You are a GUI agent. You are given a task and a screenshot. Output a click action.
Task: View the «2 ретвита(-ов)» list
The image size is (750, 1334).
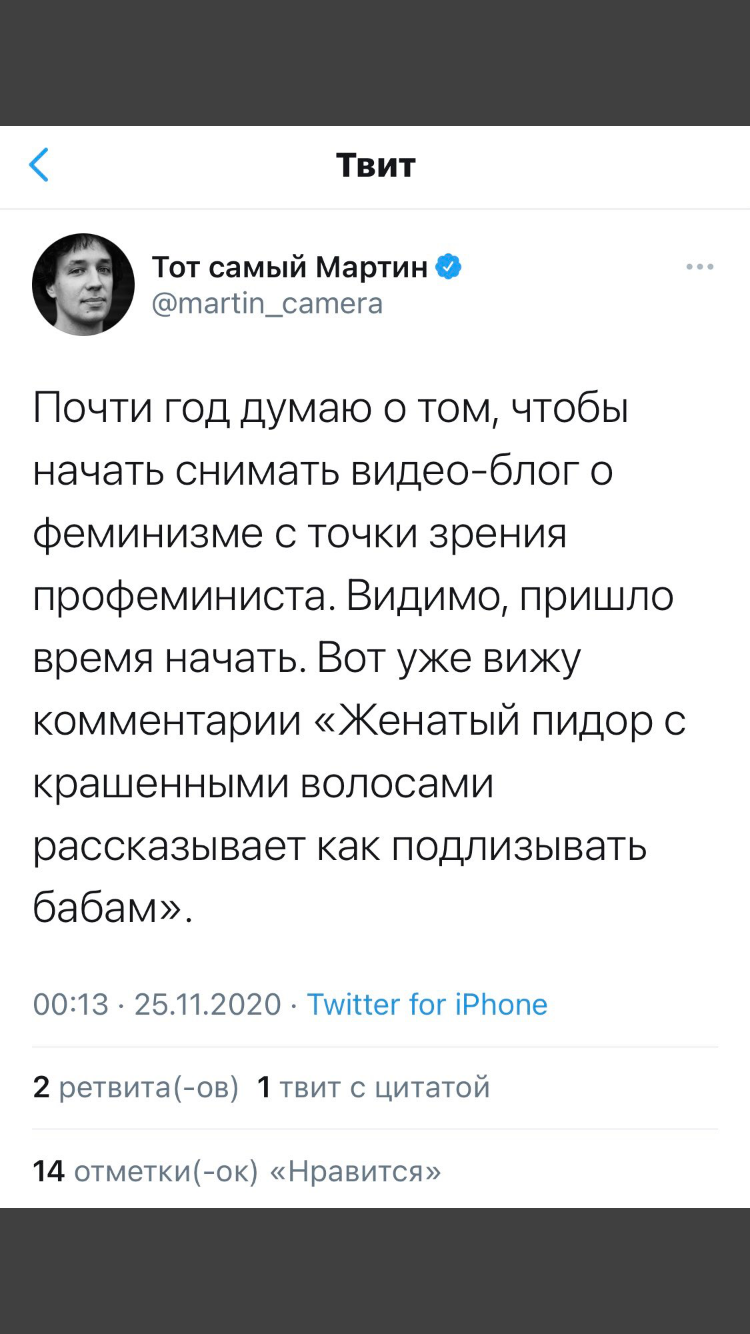136,1087
